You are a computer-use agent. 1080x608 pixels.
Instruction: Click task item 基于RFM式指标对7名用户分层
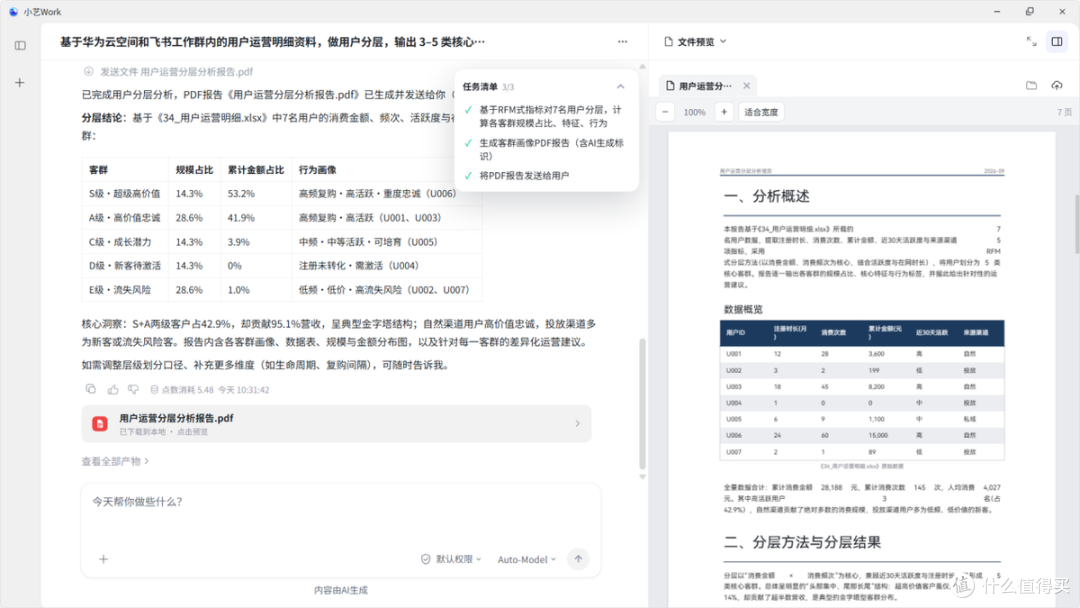(550, 116)
